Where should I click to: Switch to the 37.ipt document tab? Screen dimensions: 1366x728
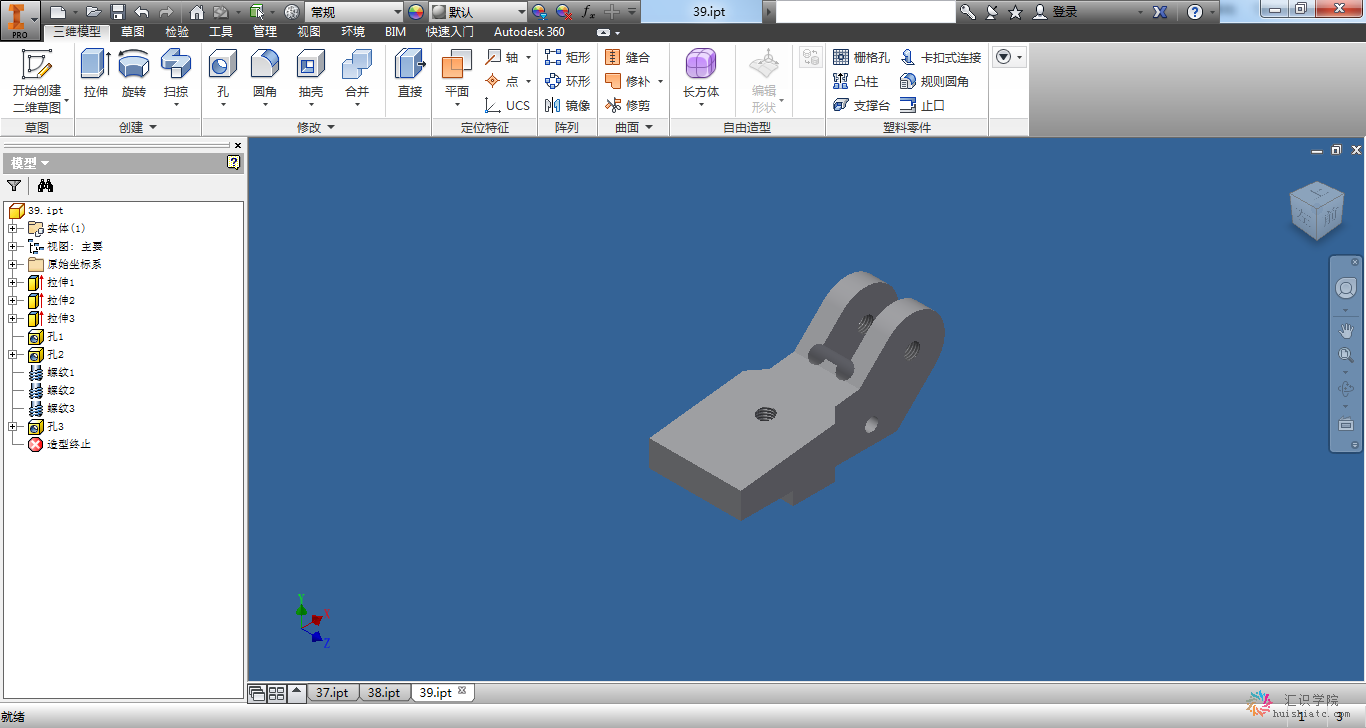tap(332, 692)
